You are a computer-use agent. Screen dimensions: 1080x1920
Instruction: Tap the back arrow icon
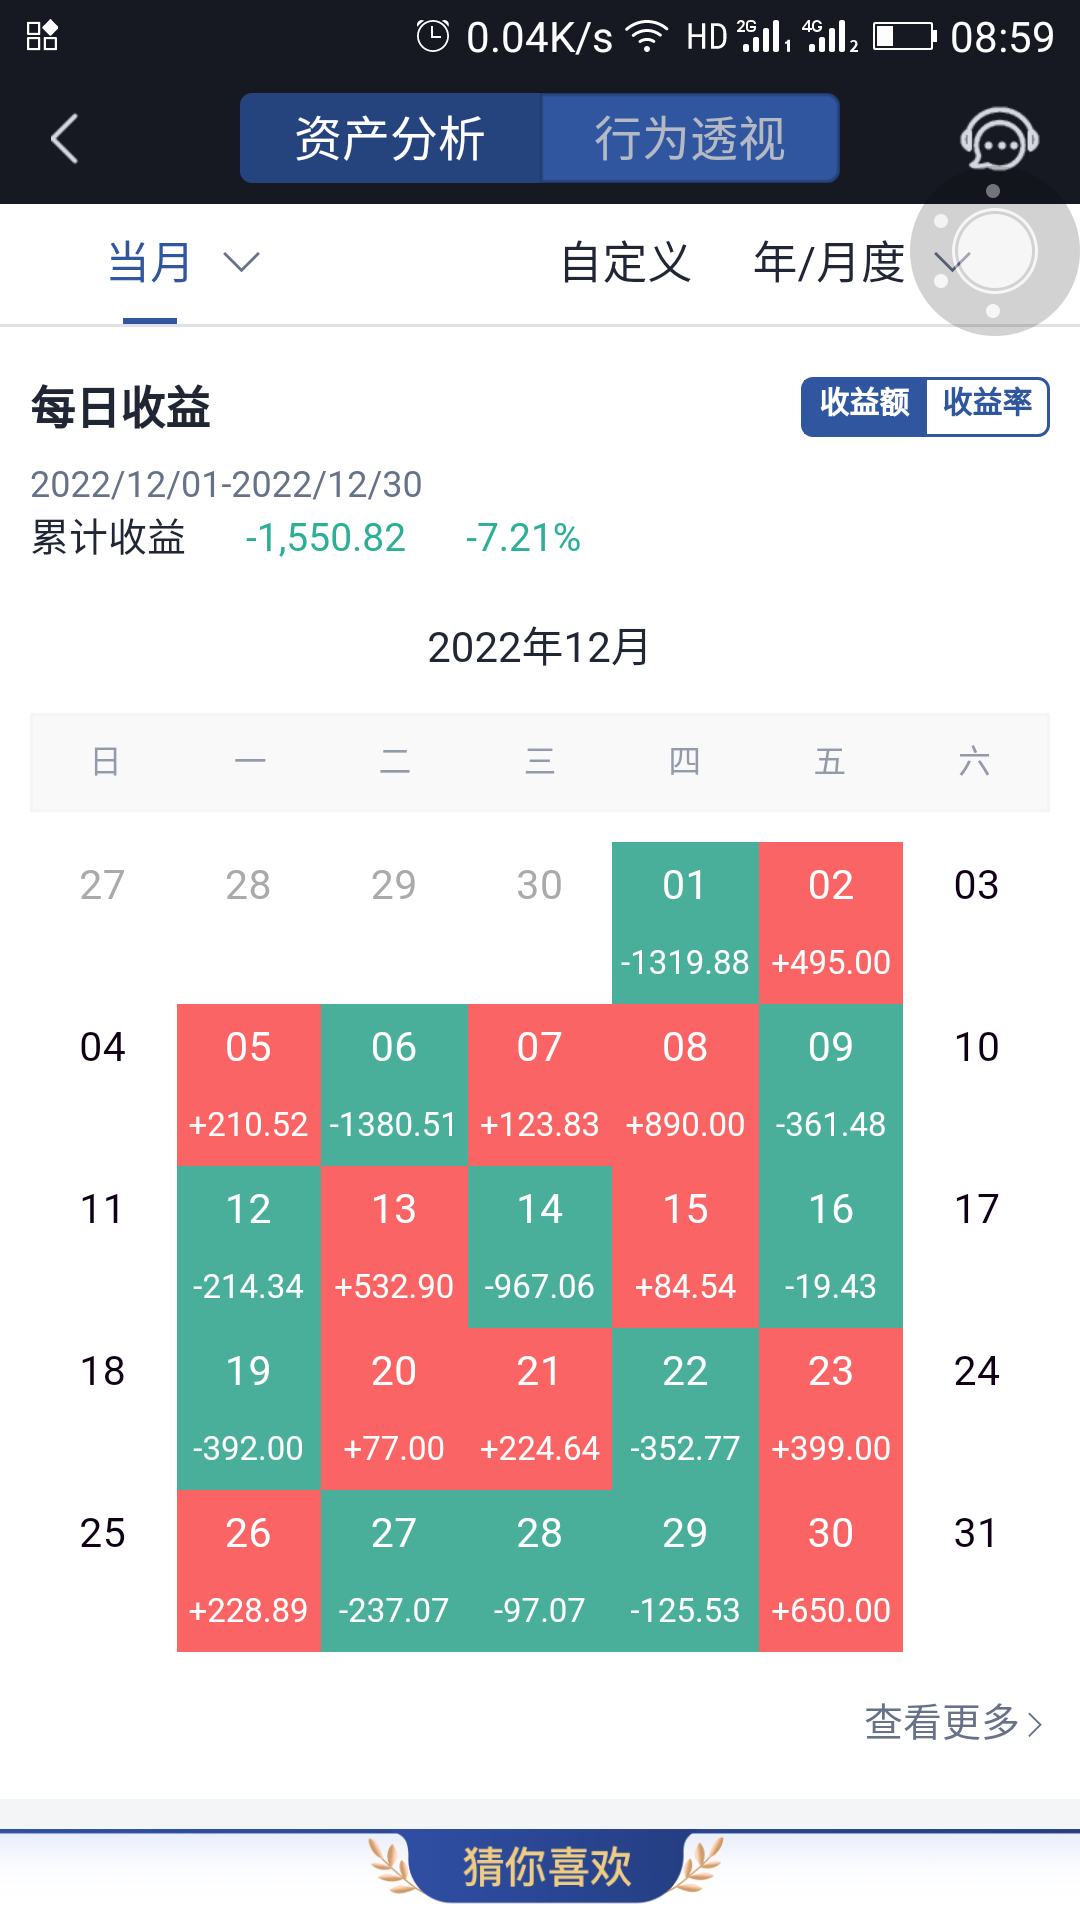(x=65, y=138)
